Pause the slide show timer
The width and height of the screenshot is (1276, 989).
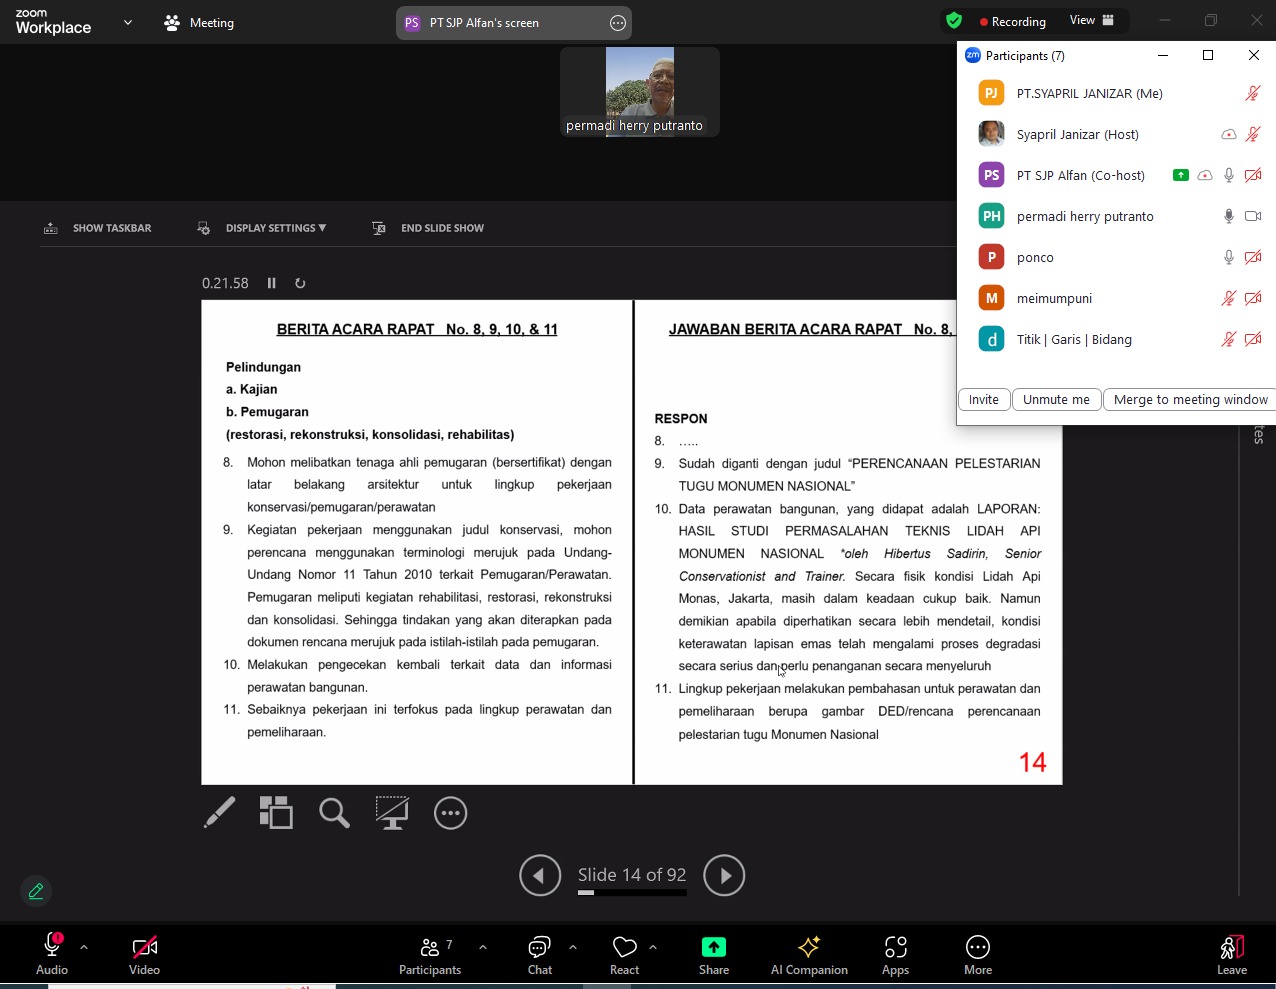click(271, 283)
